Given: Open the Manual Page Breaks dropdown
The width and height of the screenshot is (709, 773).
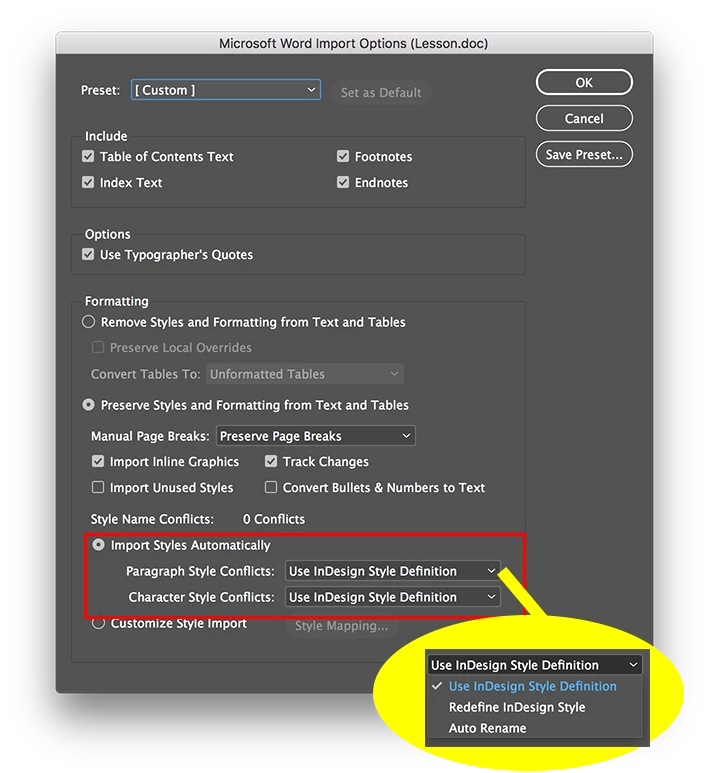Looking at the screenshot, I should [x=316, y=436].
